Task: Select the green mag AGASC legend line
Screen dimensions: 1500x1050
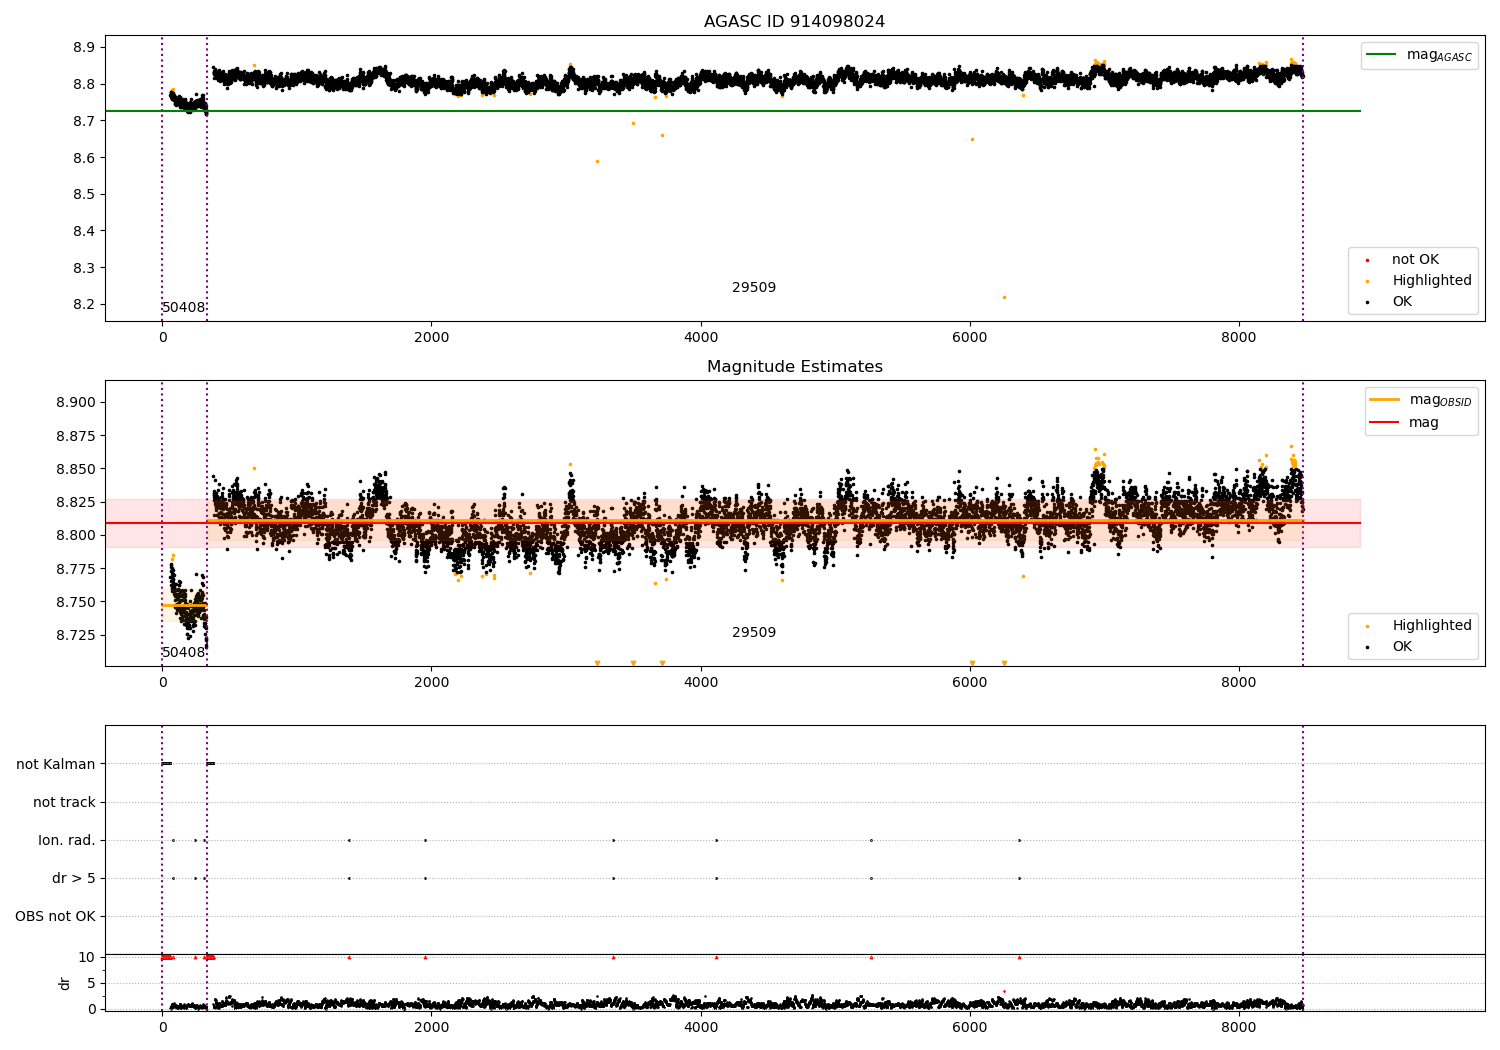Action: (x=1383, y=55)
